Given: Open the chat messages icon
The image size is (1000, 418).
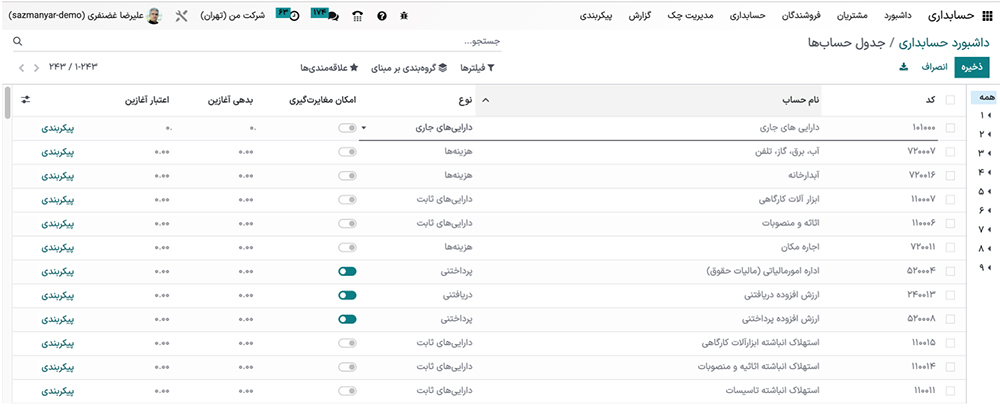Looking at the screenshot, I should click(x=331, y=17).
